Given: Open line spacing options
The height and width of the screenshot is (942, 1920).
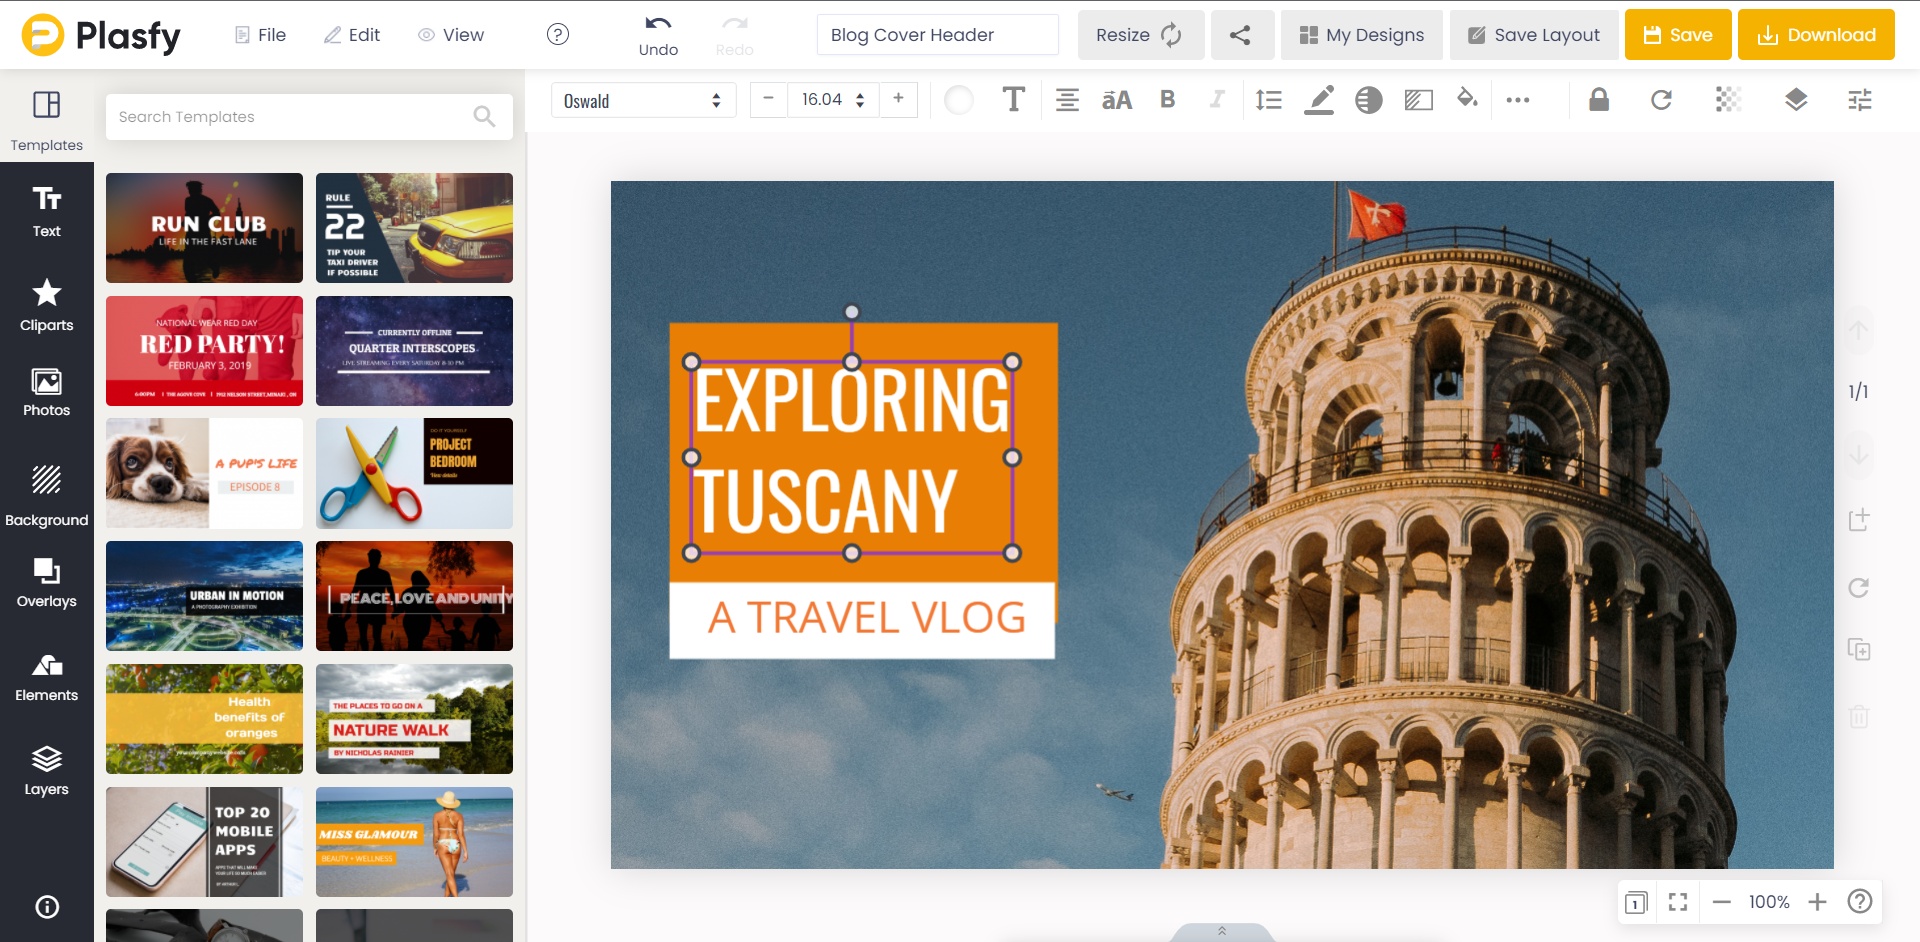Looking at the screenshot, I should coord(1268,100).
